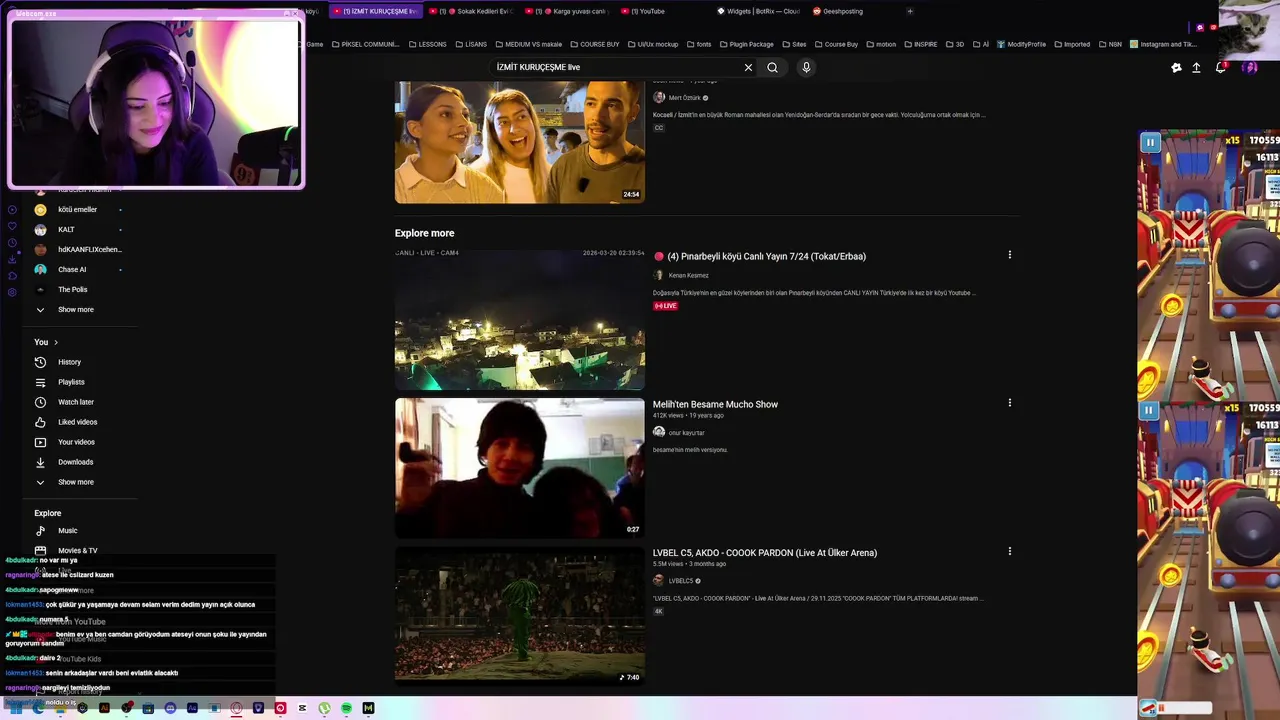Click the Watch later clock icon

40,402
